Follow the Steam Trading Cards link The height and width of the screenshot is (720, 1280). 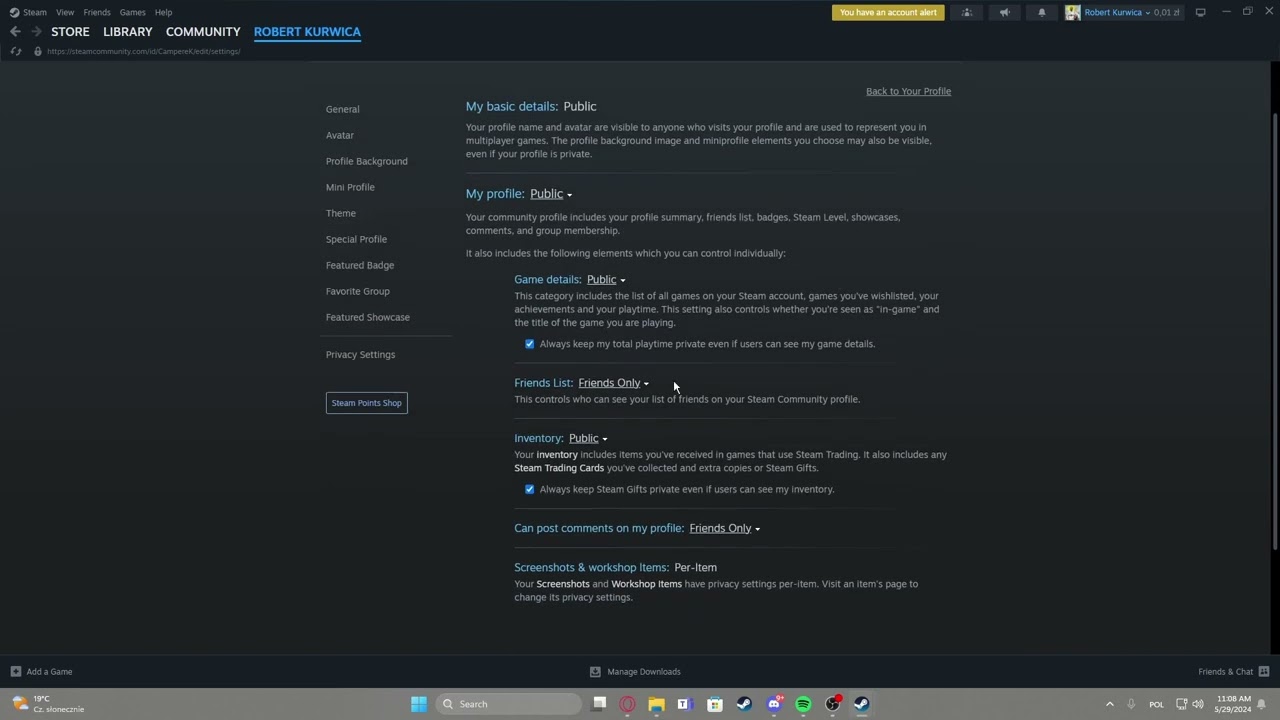(559, 468)
